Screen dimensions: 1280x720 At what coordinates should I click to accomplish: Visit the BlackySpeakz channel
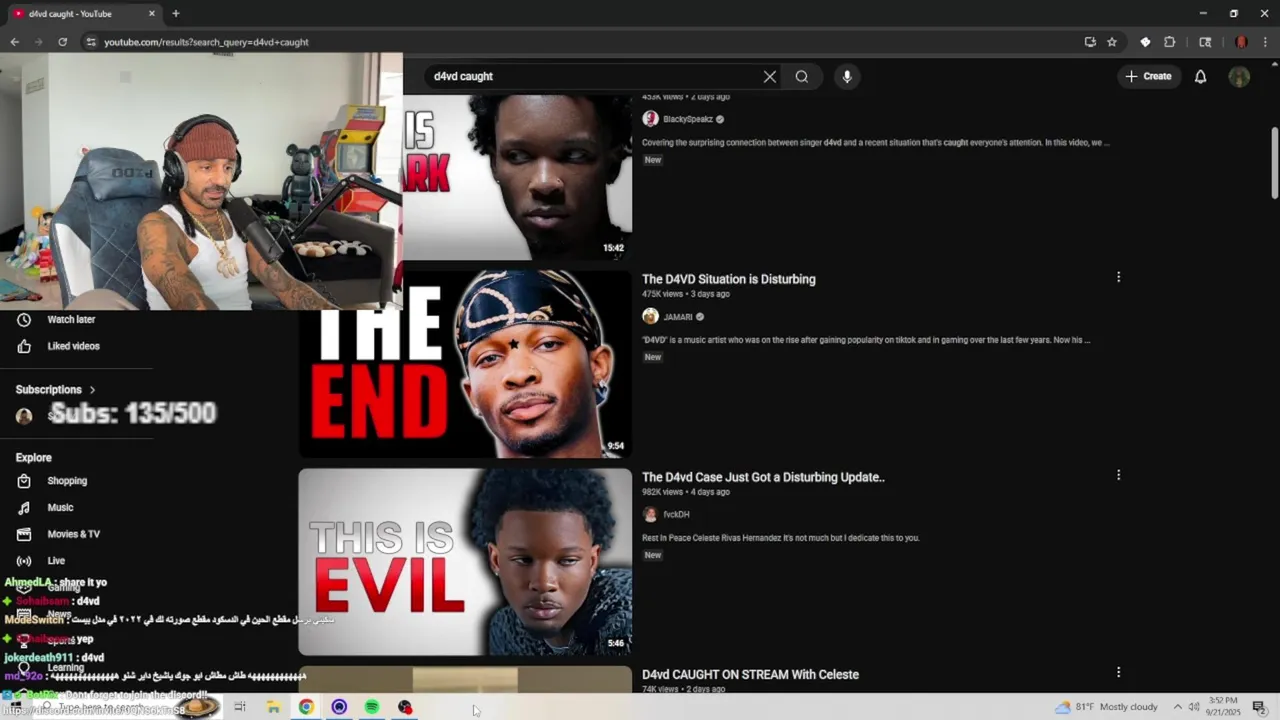688,119
